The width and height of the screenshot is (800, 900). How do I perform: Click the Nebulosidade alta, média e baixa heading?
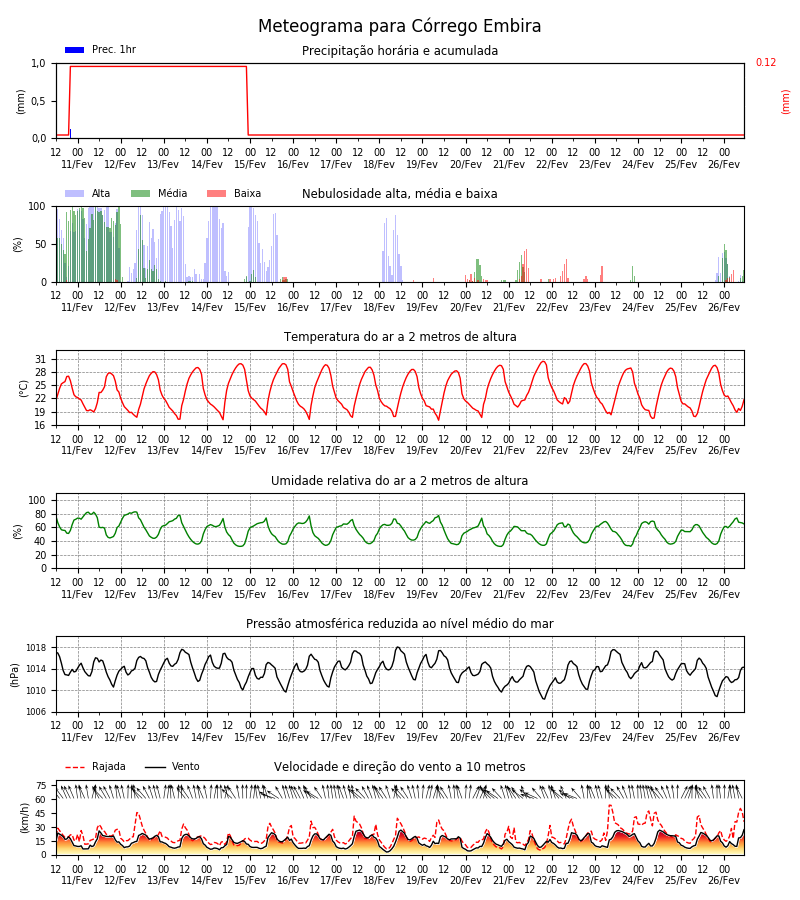point(399,193)
